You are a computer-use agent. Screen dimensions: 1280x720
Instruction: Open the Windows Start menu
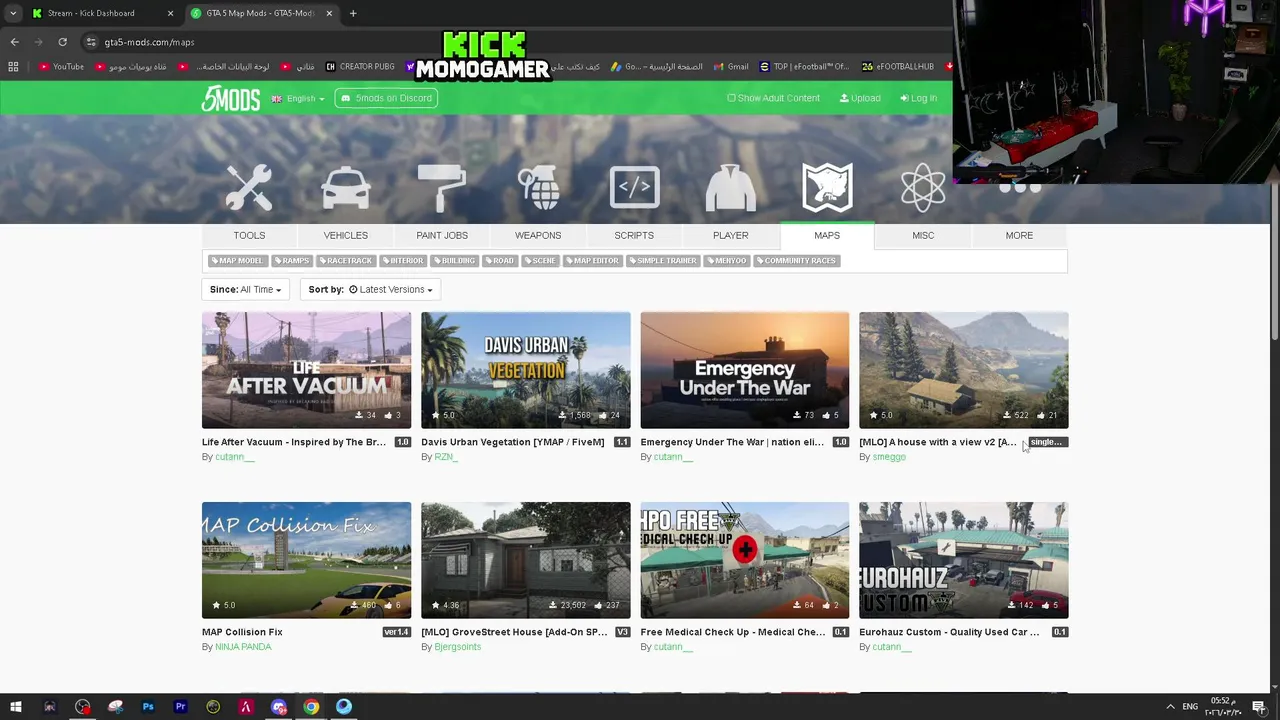point(17,707)
